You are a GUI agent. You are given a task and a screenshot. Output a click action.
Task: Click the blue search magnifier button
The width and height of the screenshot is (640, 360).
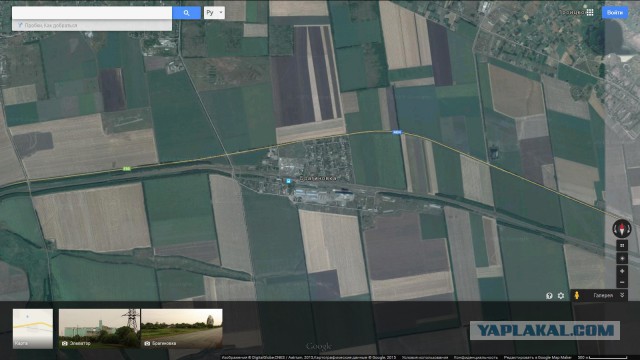[187, 13]
